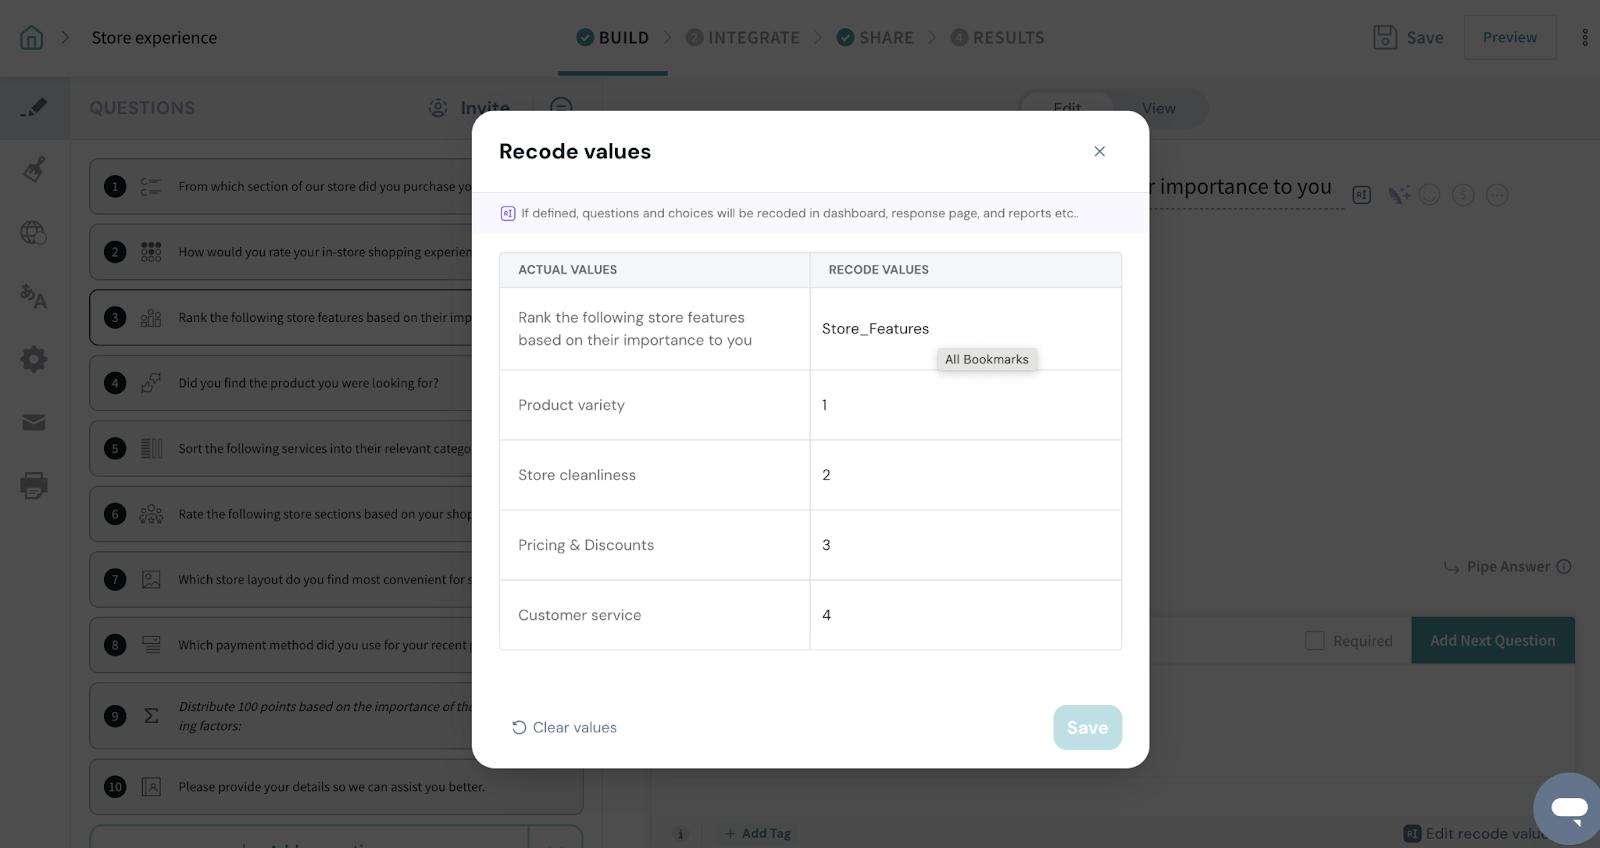Open the three-dot more options menu
1600x848 pixels.
tap(1584, 38)
